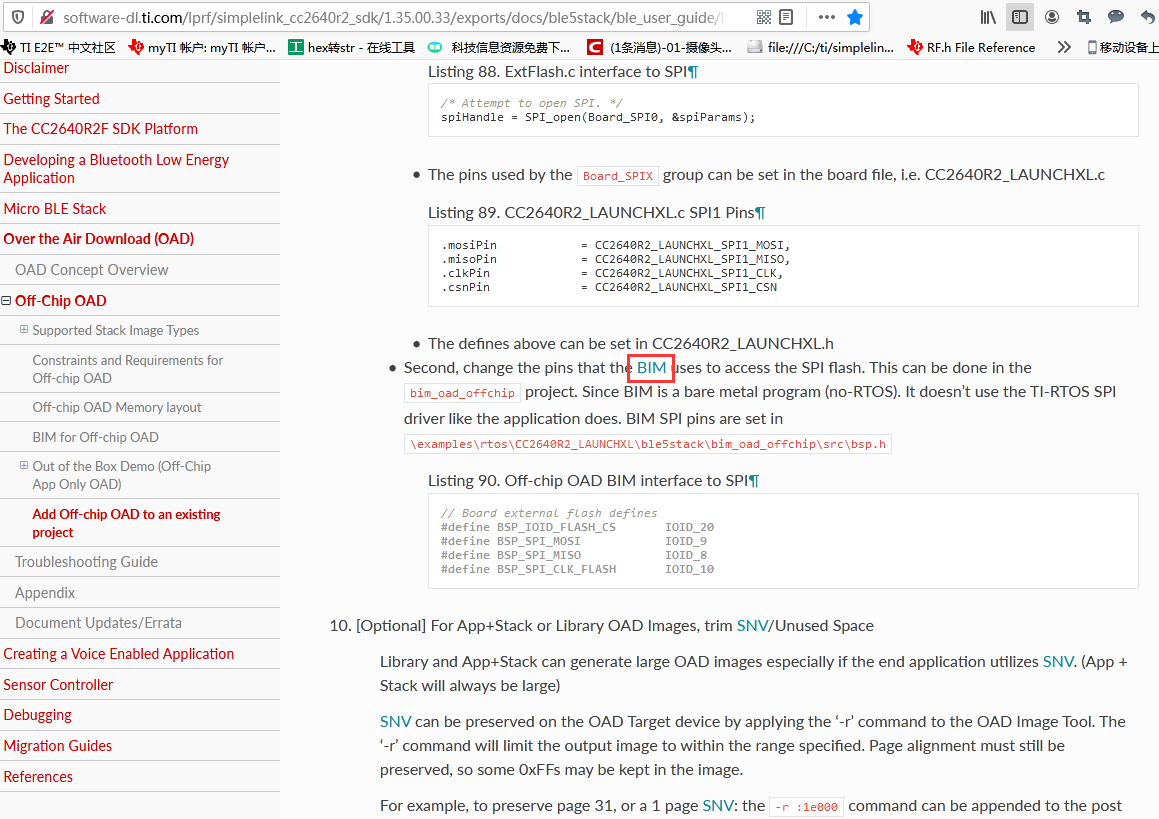The height and width of the screenshot is (819, 1159).
Task: Follow the BIM hyperlink in the text
Action: pos(650,368)
